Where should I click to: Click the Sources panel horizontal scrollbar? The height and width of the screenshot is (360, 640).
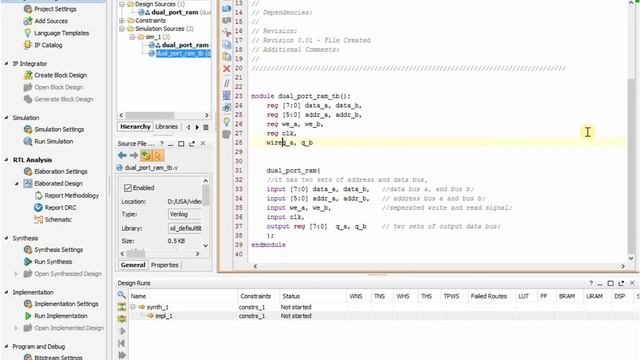149,115
